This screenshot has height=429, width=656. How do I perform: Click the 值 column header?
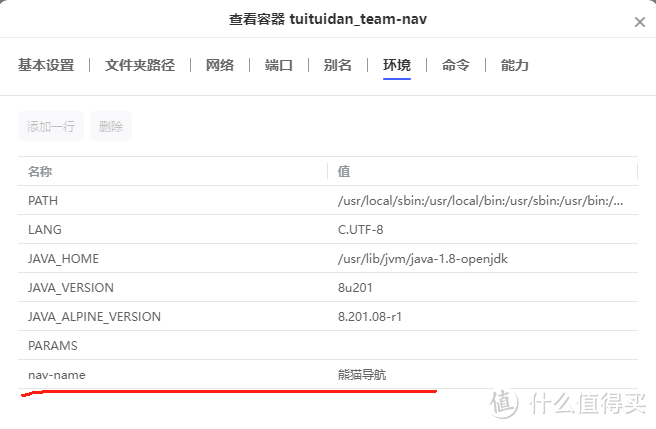(482, 171)
